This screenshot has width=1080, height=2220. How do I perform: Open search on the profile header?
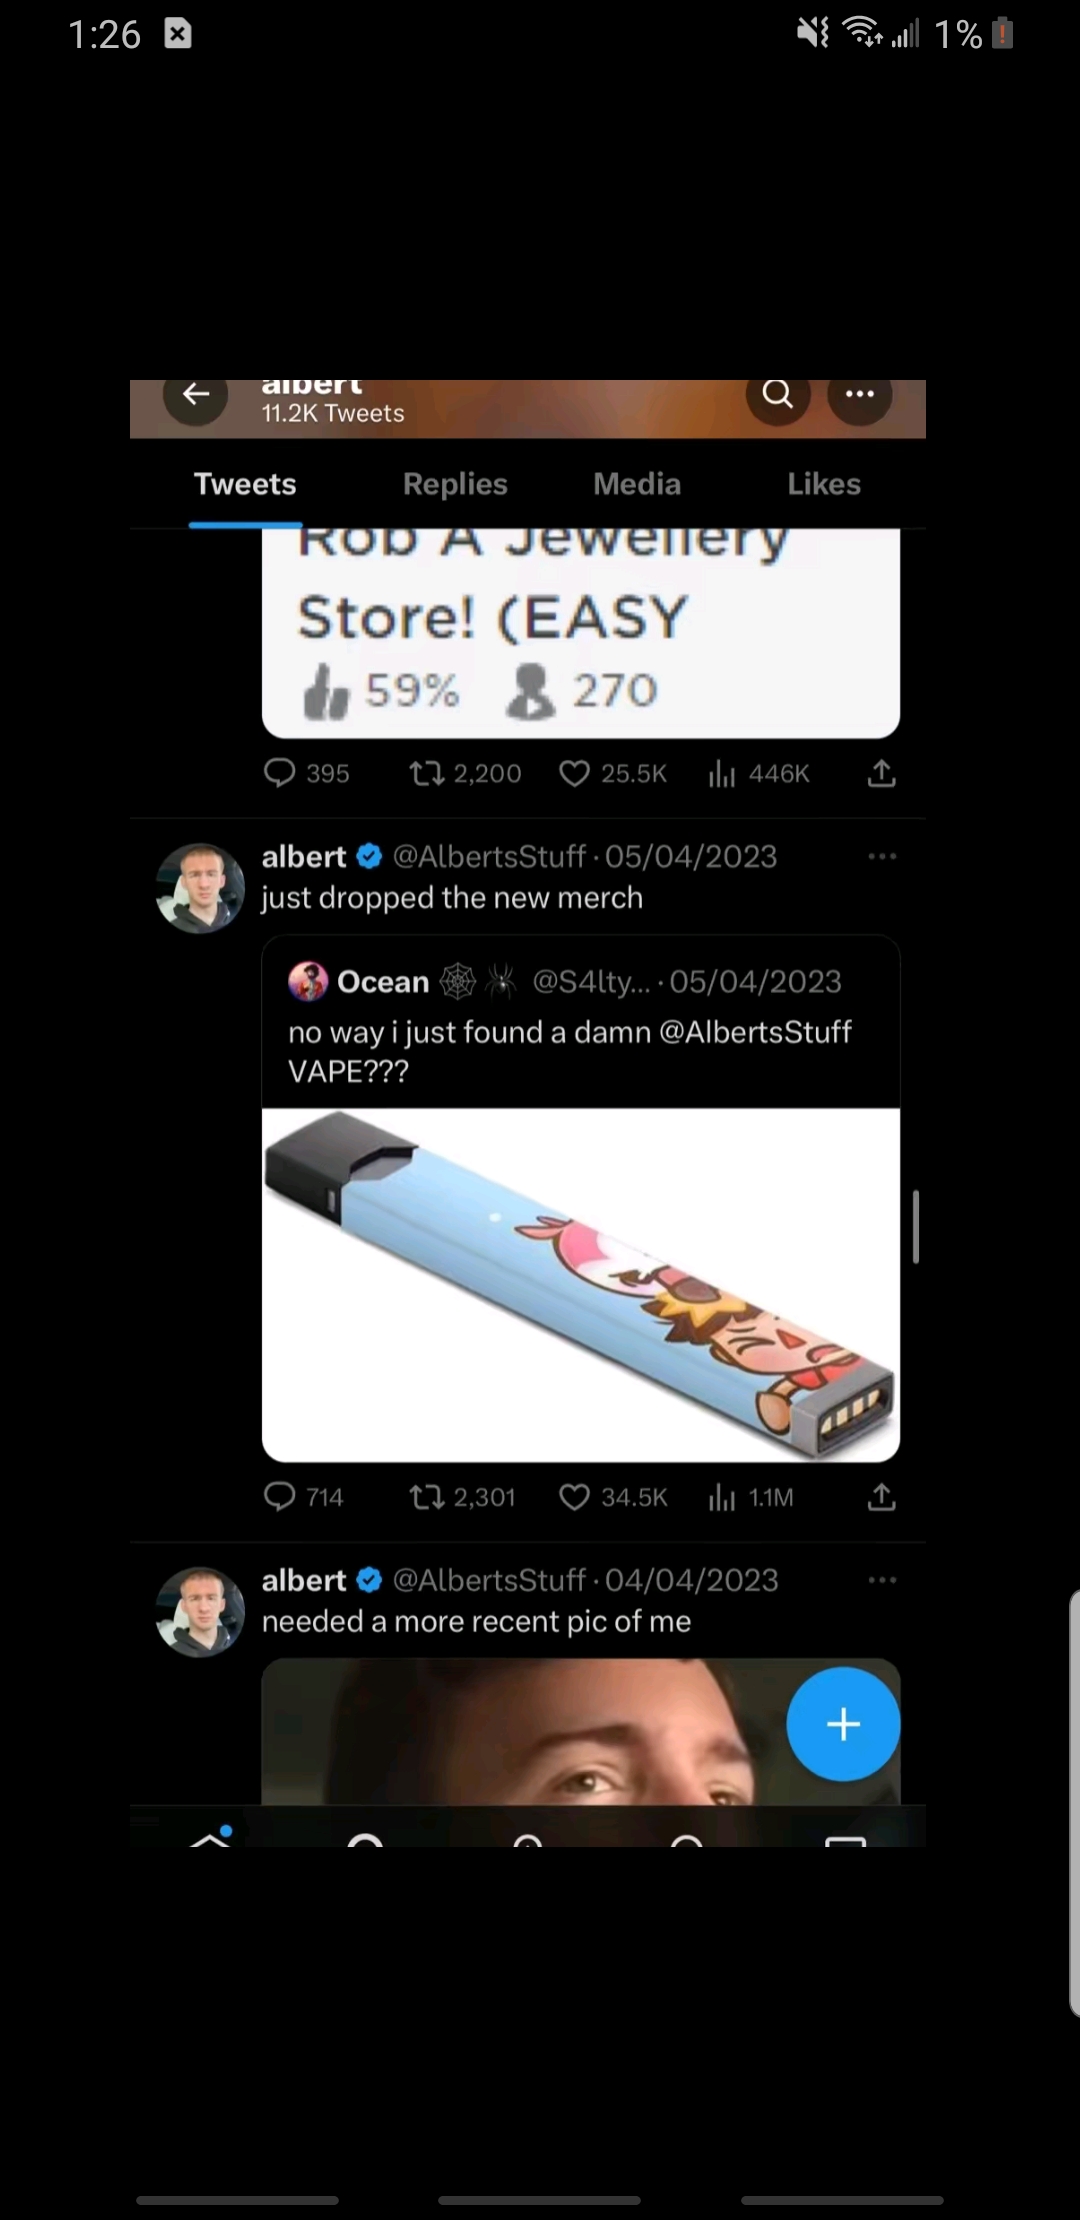pos(777,395)
